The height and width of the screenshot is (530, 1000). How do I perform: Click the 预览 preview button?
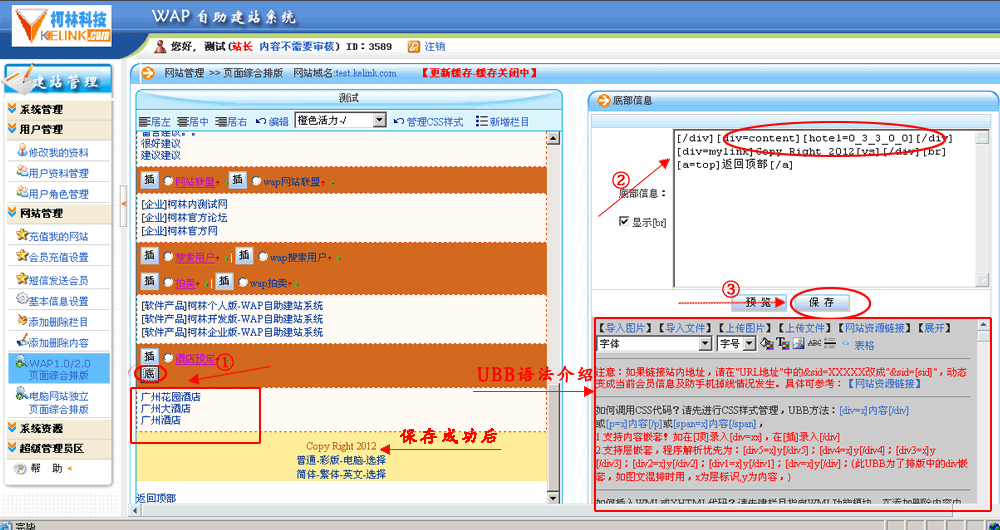point(758,303)
